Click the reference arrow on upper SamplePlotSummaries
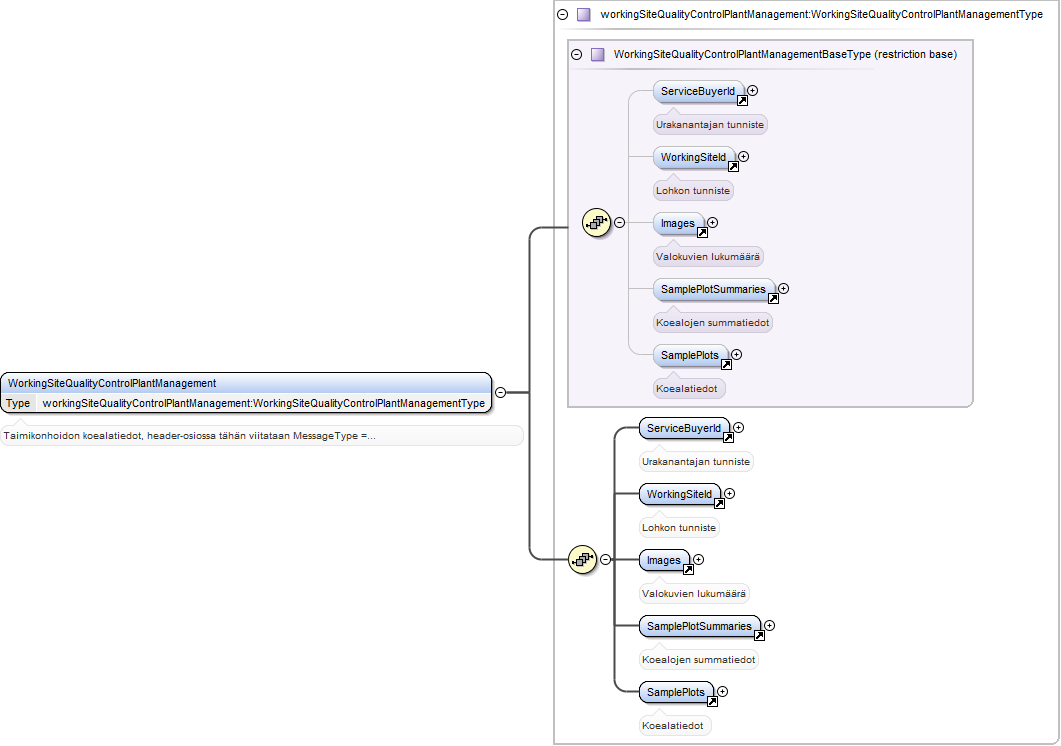Image resolution: width=1061 pixels, height=746 pixels. coord(773,299)
